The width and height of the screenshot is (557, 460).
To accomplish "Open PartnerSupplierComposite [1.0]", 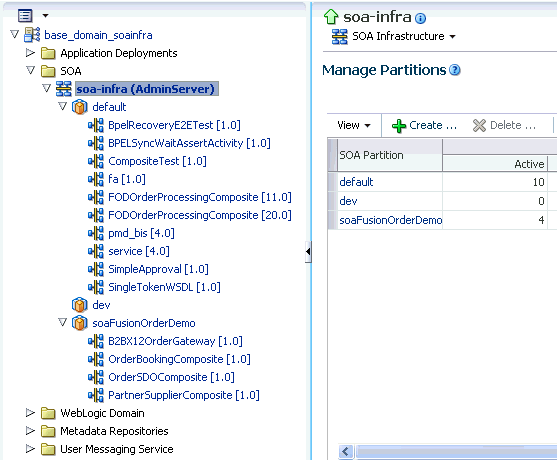I will pos(184,395).
